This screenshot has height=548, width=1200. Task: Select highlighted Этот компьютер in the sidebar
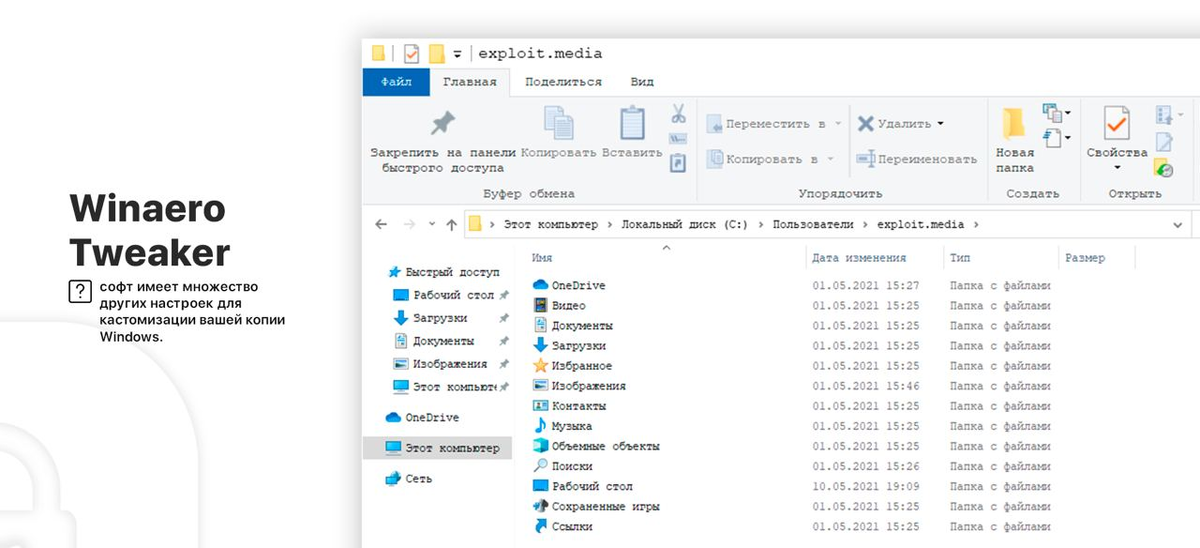pos(438,448)
